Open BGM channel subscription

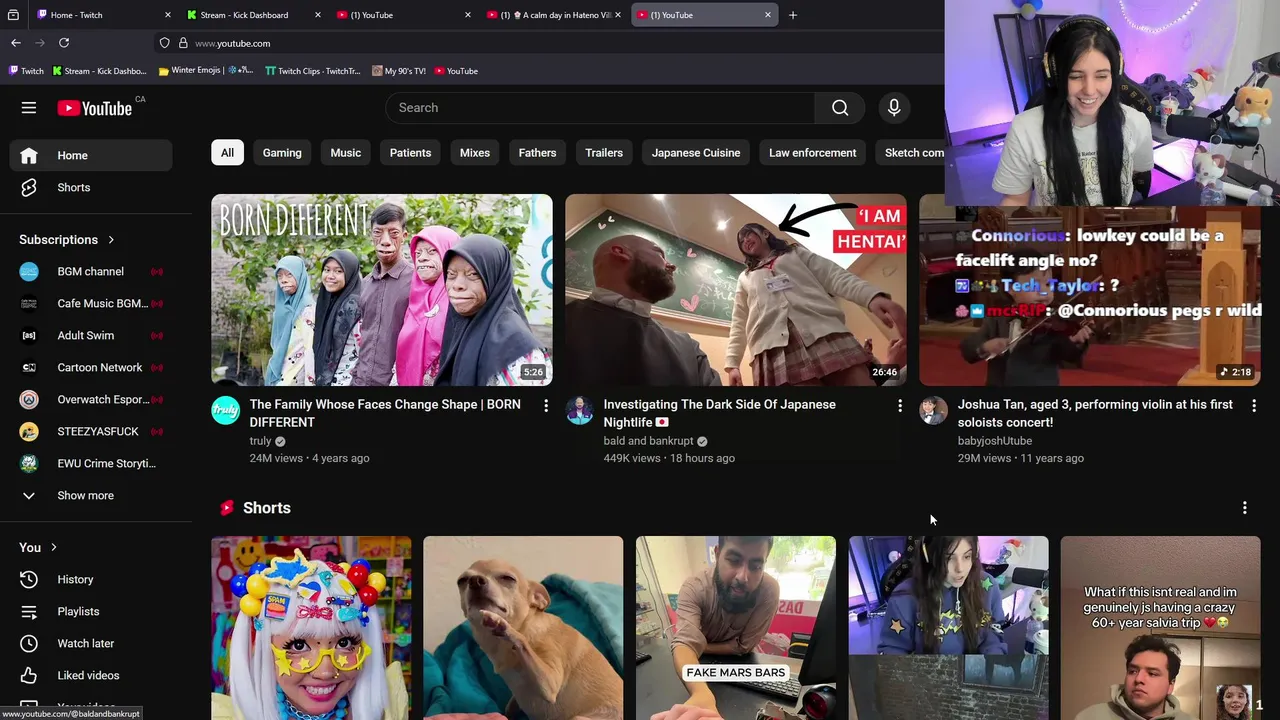tap(91, 271)
